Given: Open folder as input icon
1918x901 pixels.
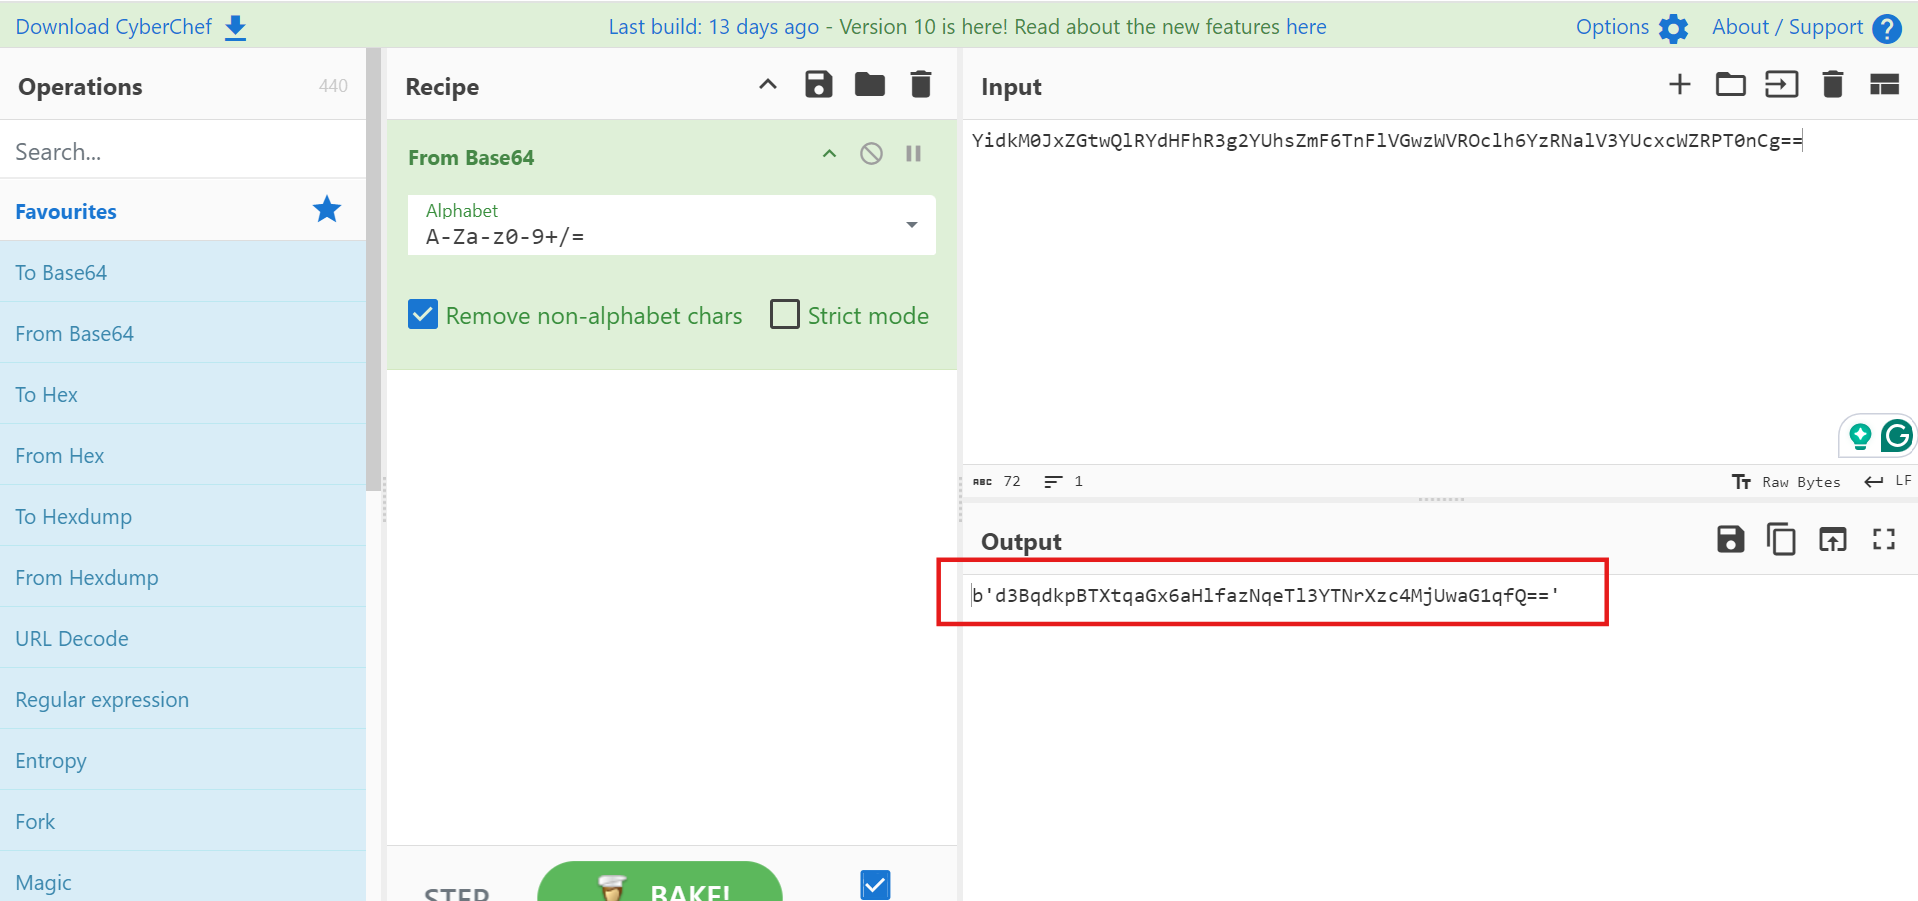Looking at the screenshot, I should pyautogui.click(x=1731, y=85).
